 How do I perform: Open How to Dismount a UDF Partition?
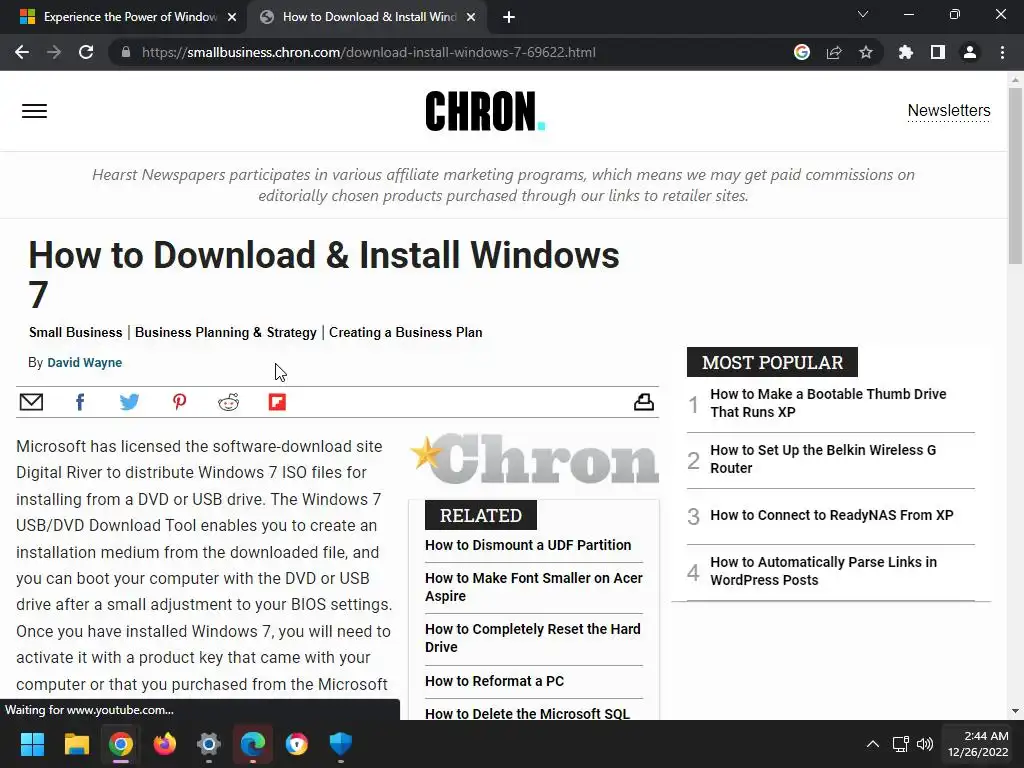(528, 545)
